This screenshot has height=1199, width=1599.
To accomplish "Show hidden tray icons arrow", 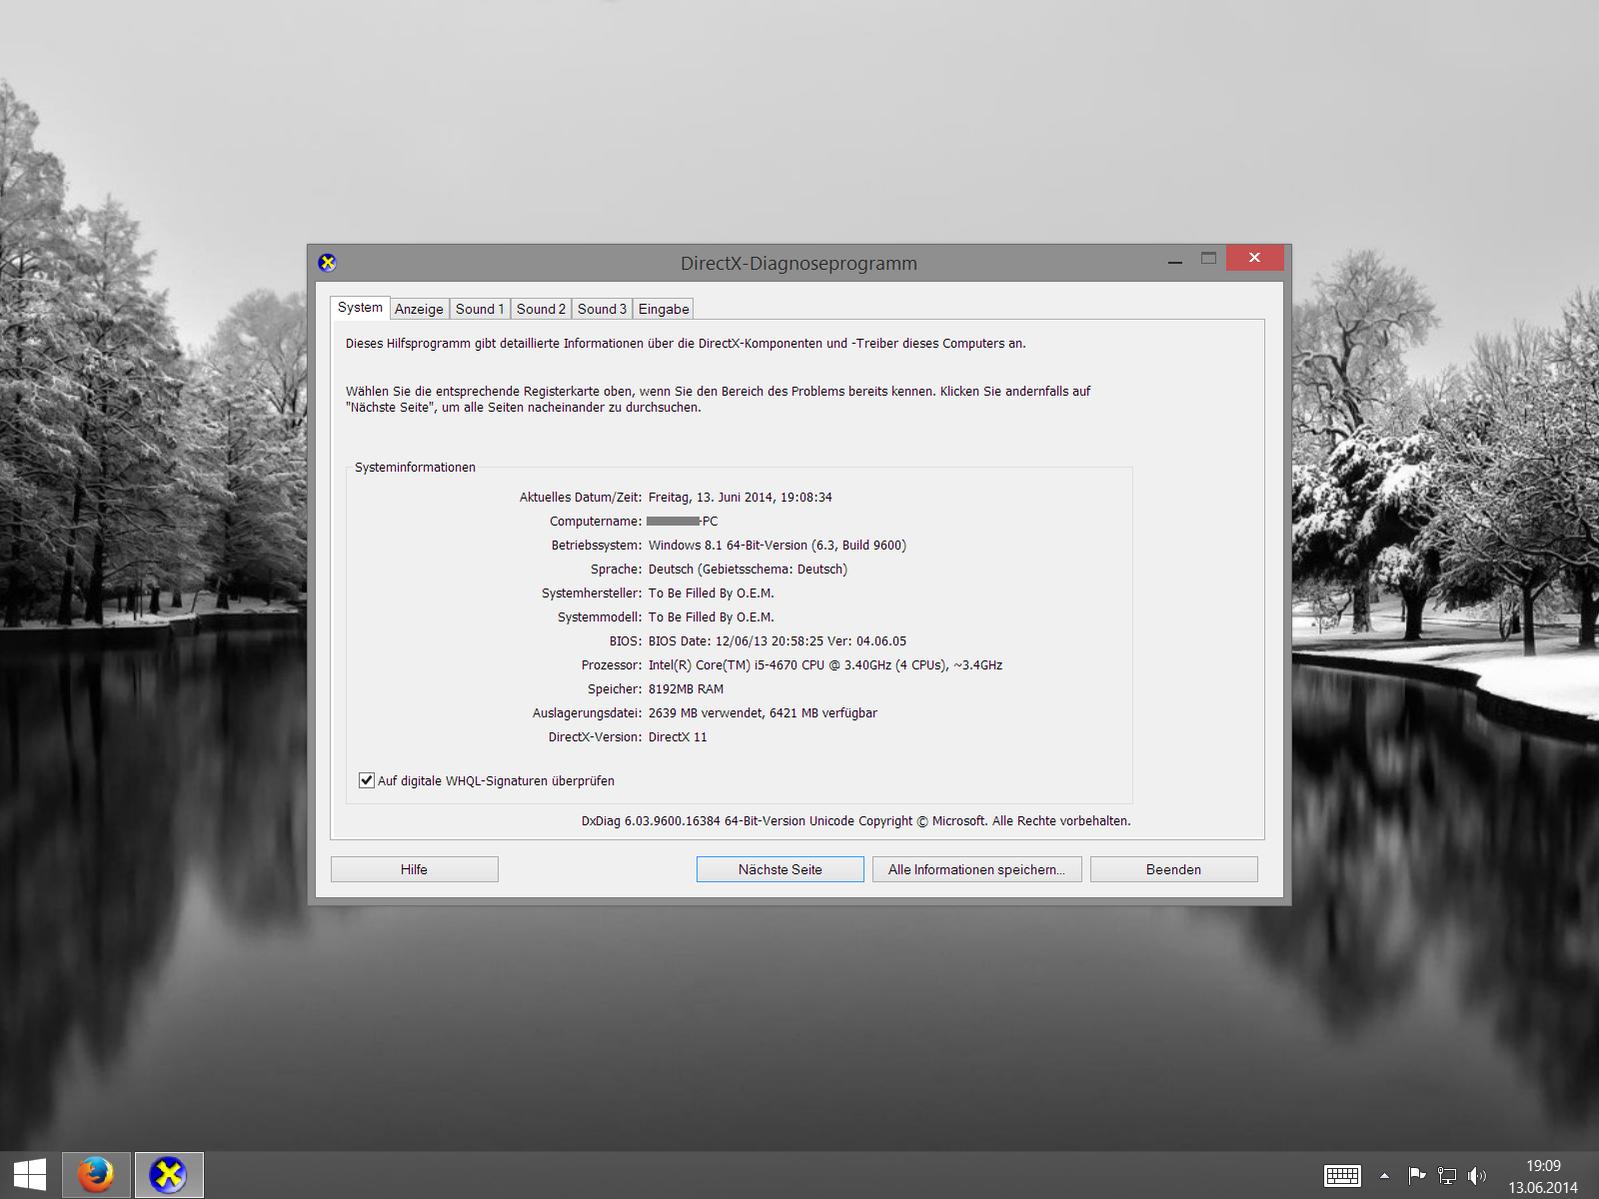I will coord(1384,1176).
